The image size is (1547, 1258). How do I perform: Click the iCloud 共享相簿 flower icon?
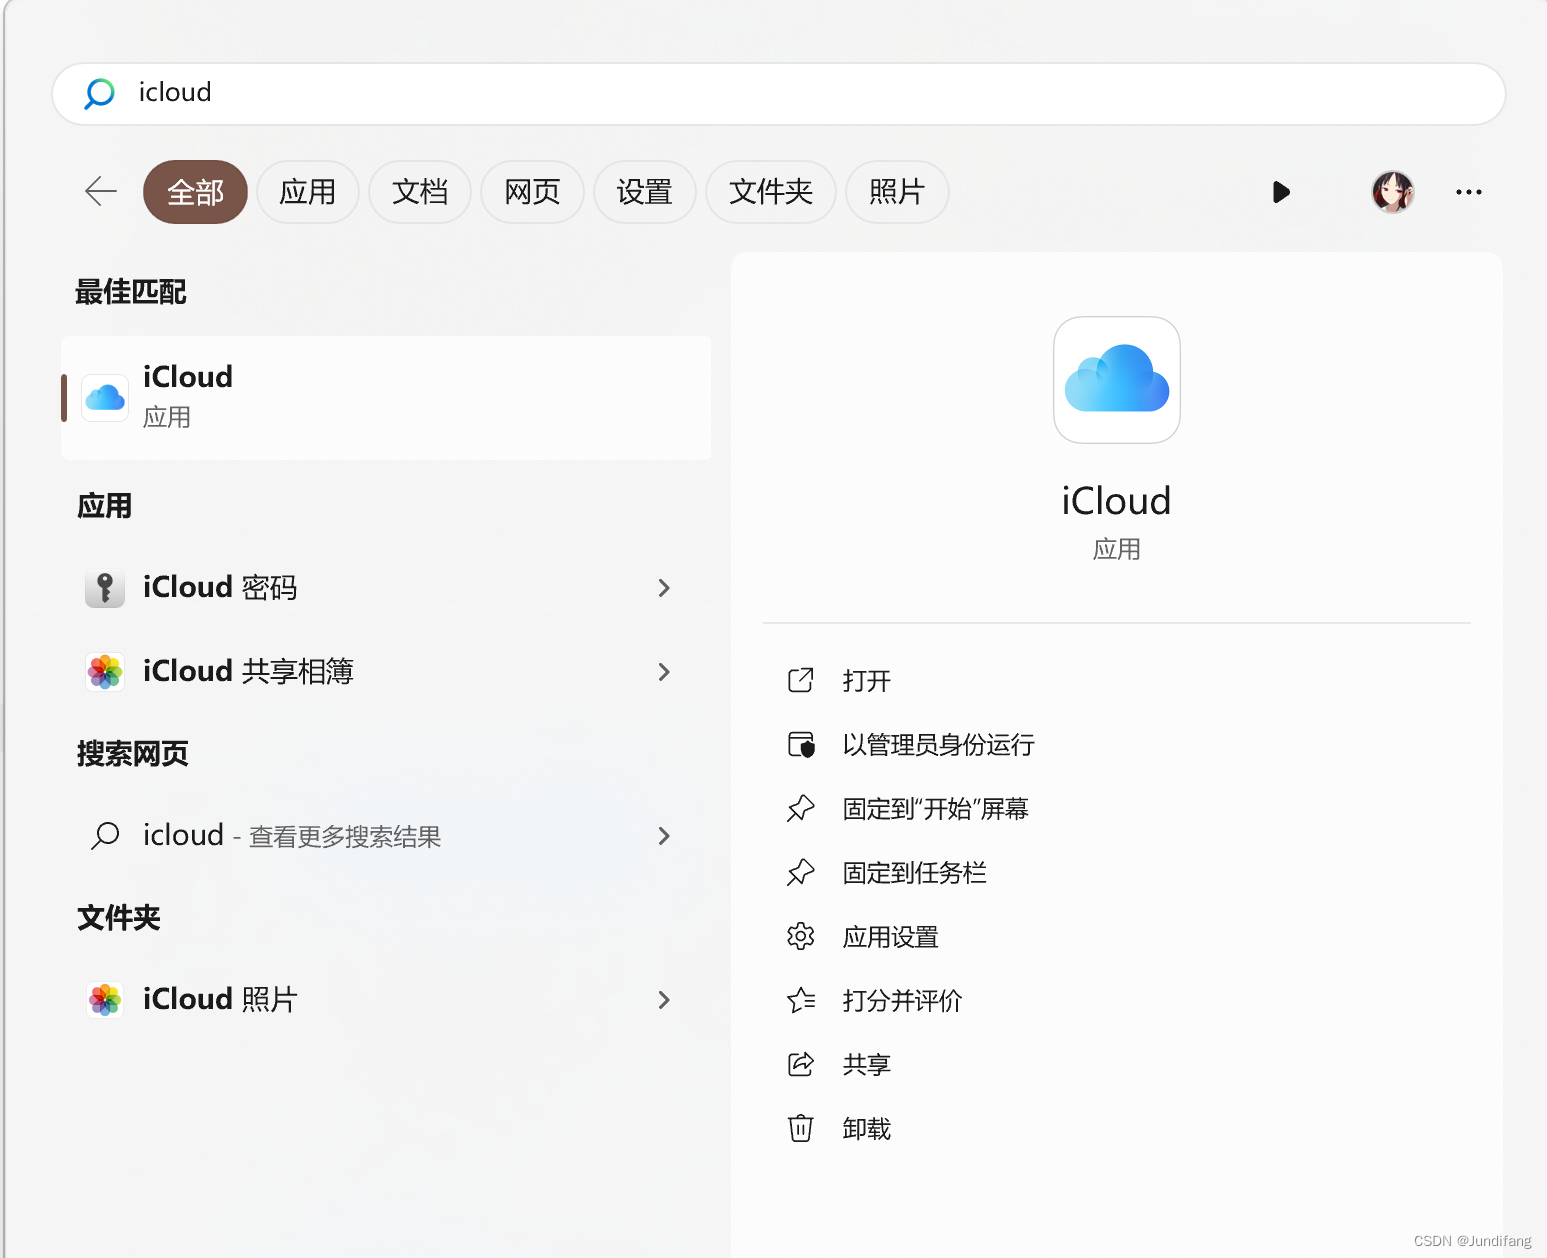point(105,672)
